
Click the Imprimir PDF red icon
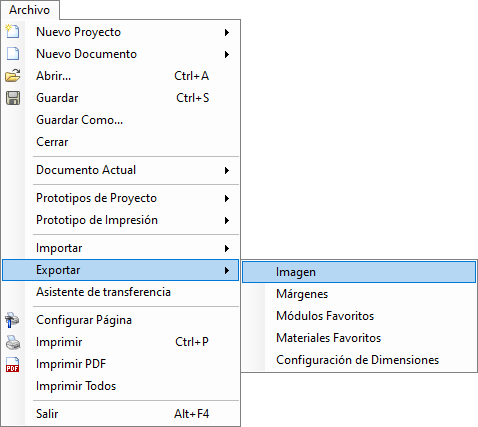(13, 364)
